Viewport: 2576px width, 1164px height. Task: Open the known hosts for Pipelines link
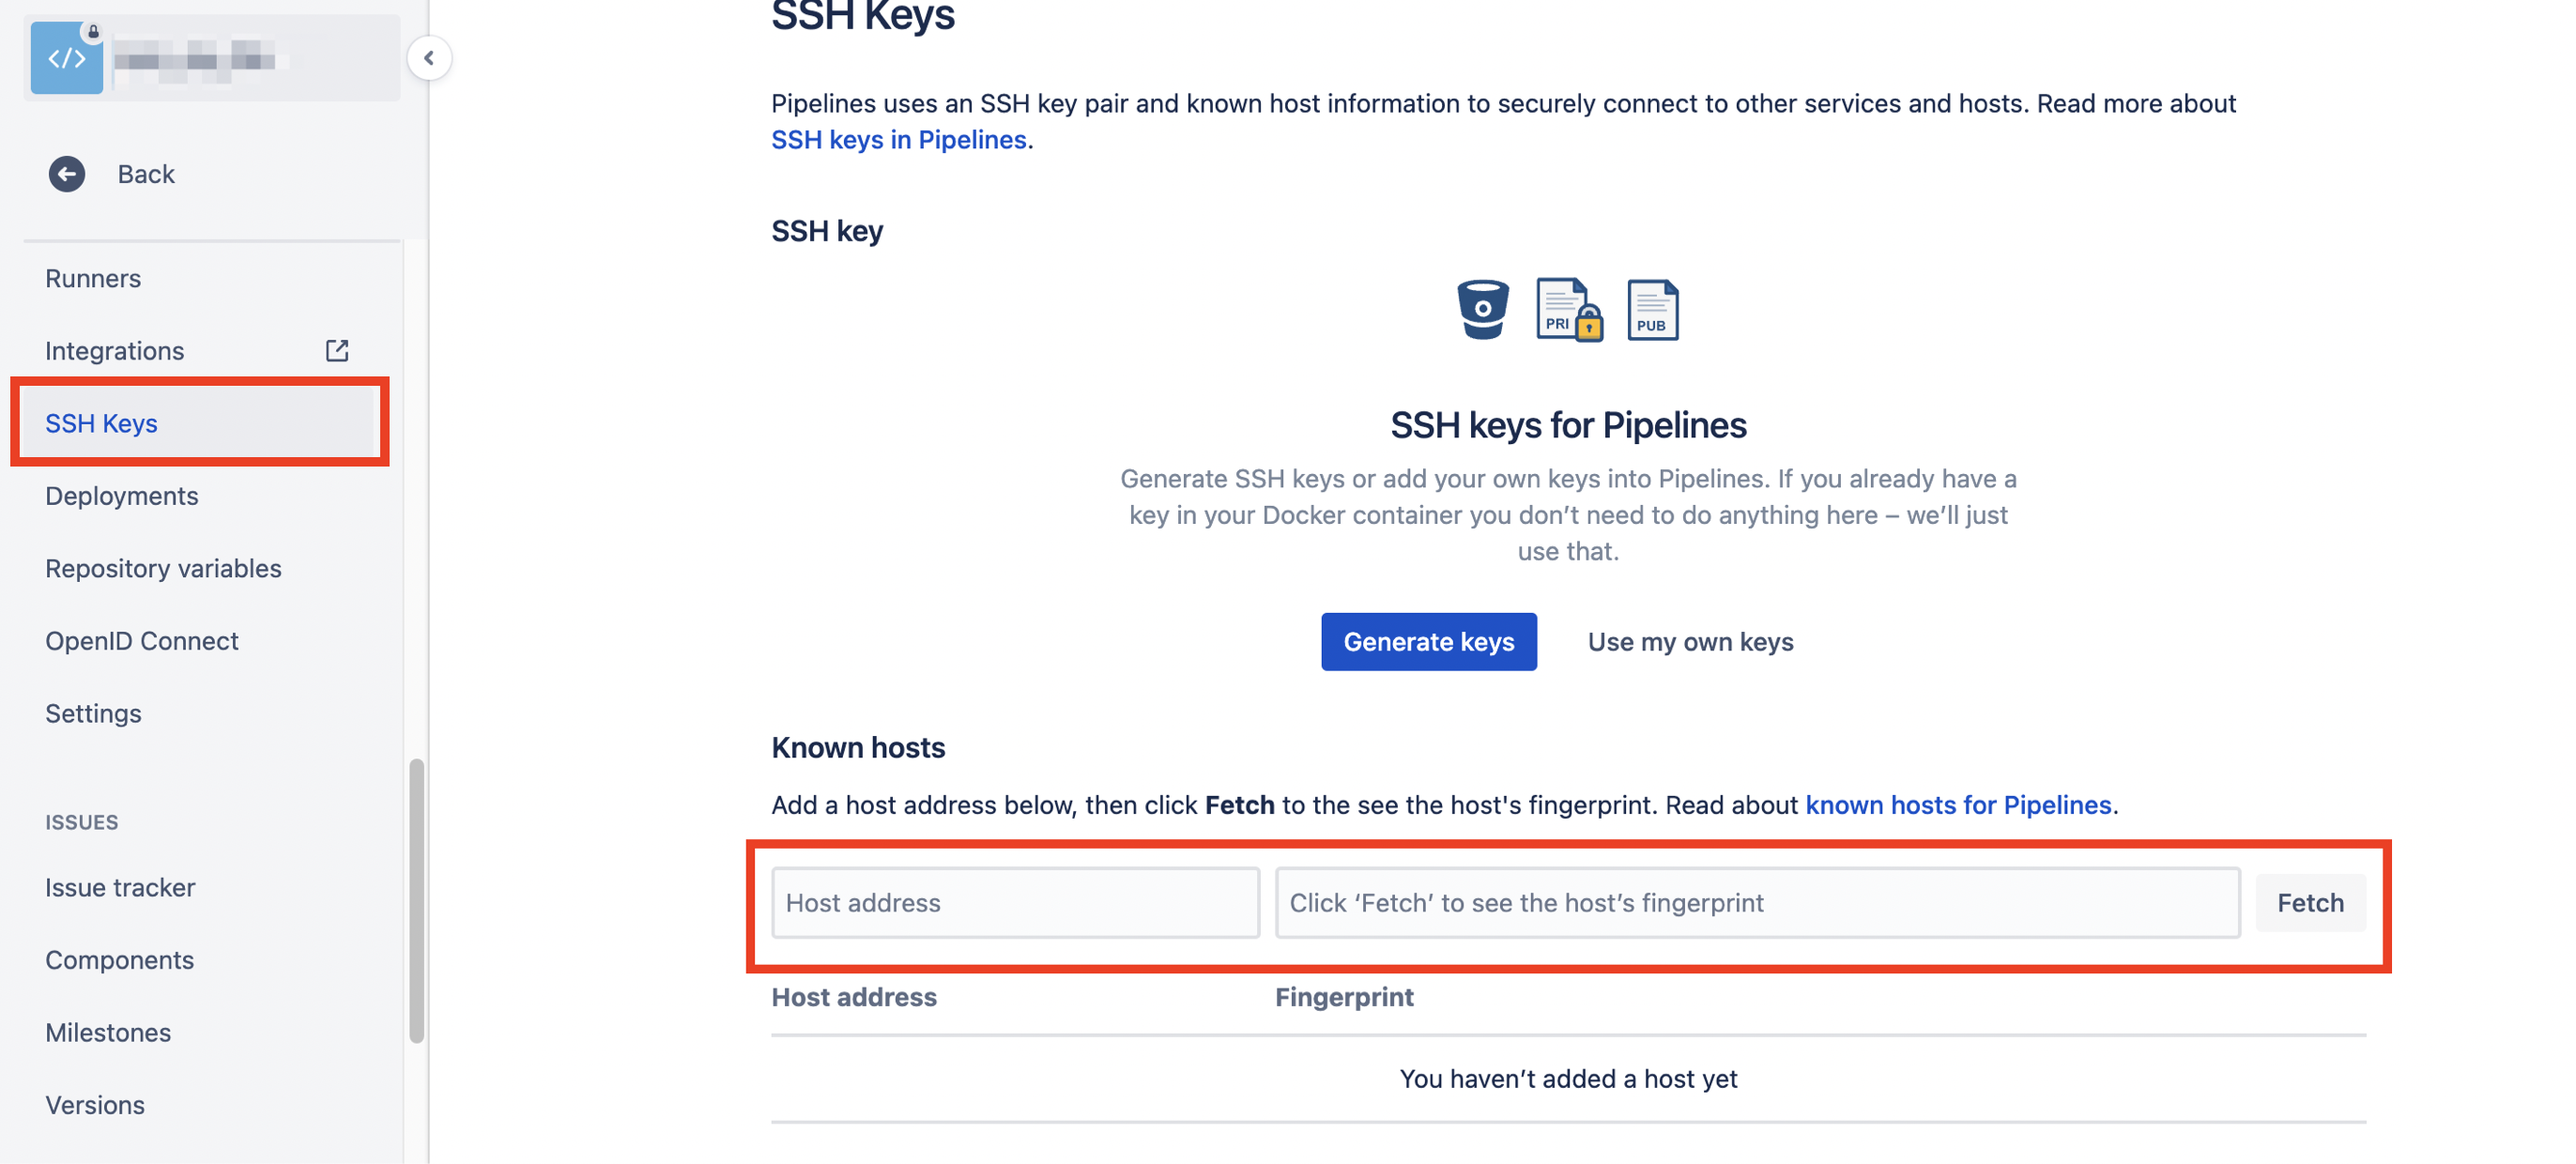coord(1958,805)
